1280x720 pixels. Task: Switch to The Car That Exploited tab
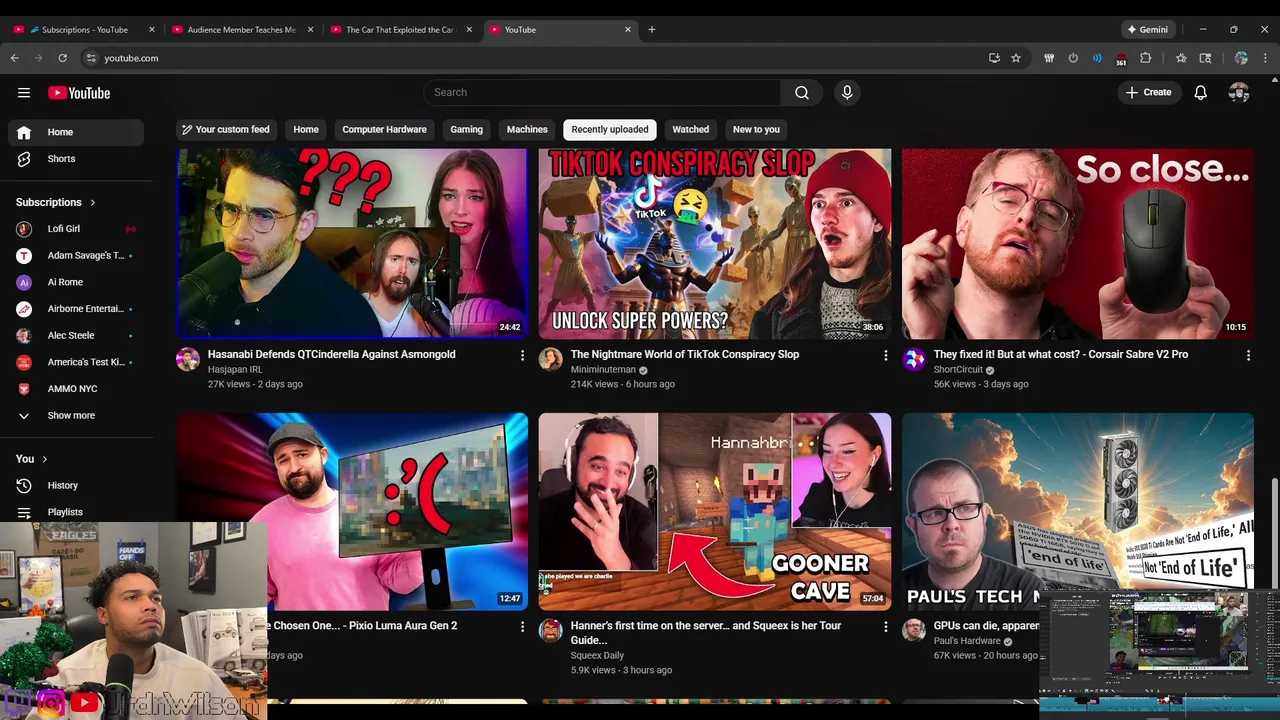tap(400, 30)
